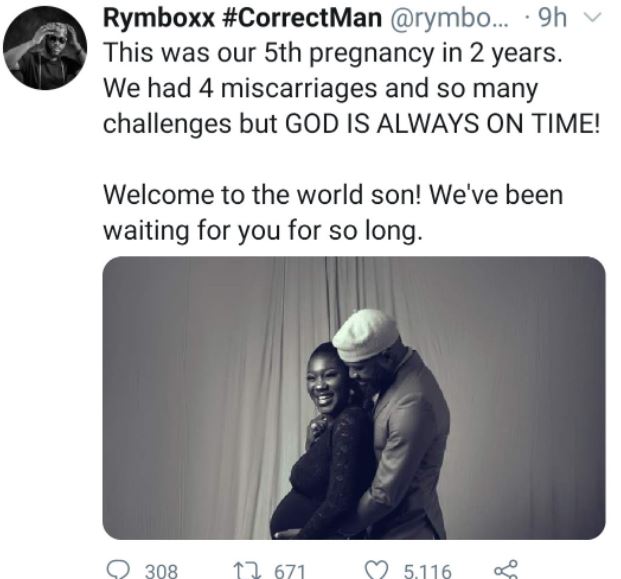This screenshot has width=621, height=579.
Task: Click the 5,116 likes count
Action: [x=427, y=571]
